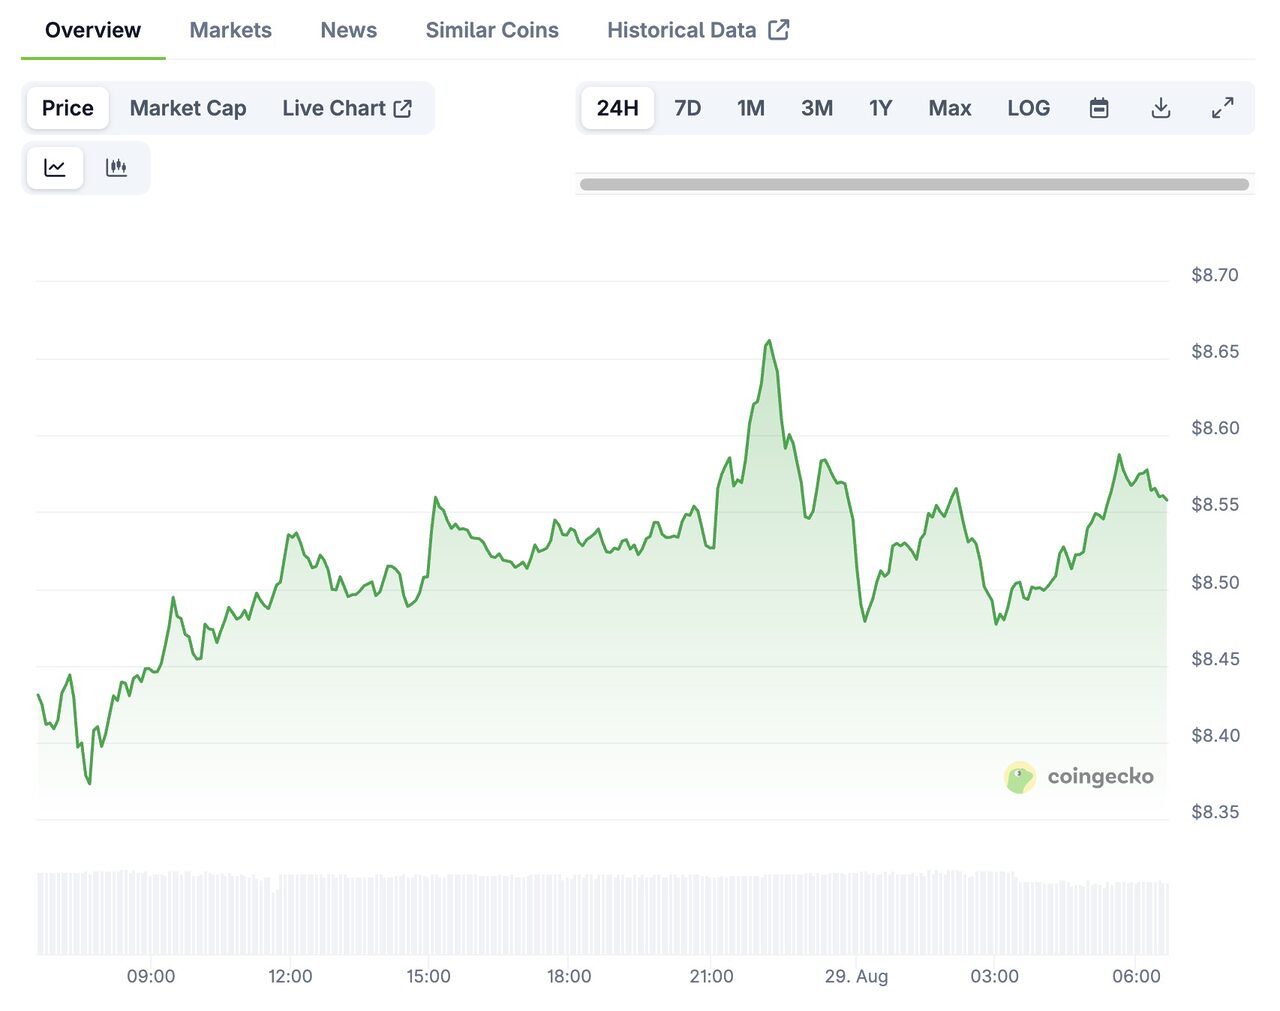Open the News tab

coord(348,30)
